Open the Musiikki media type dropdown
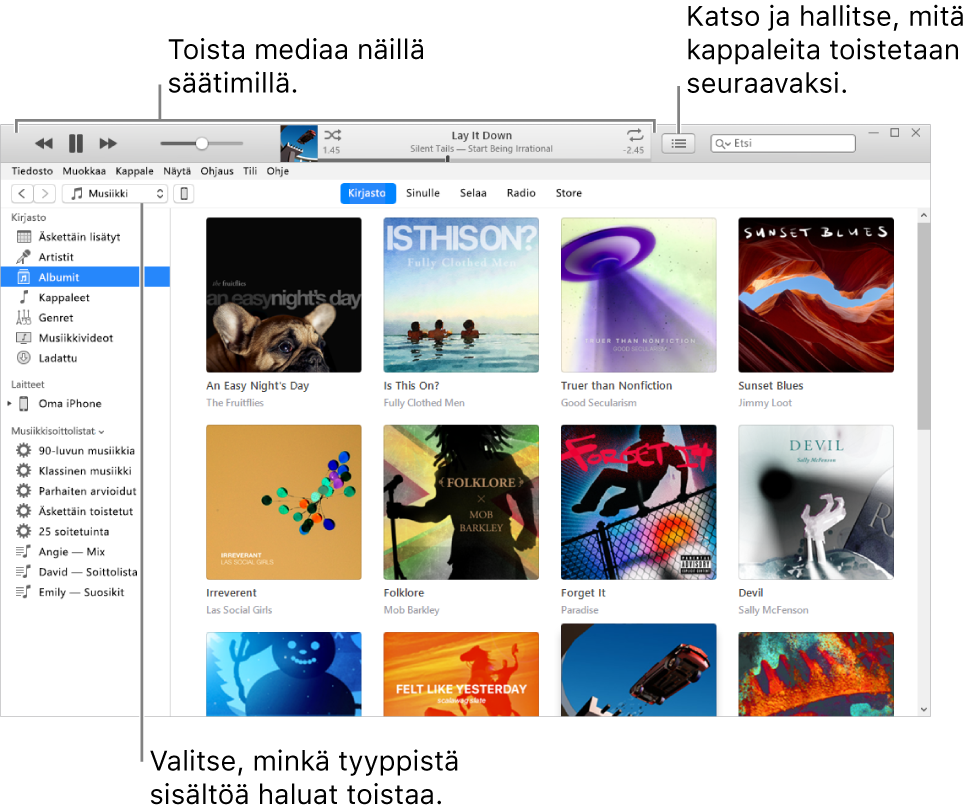This screenshot has height=811, width=971. [115, 194]
